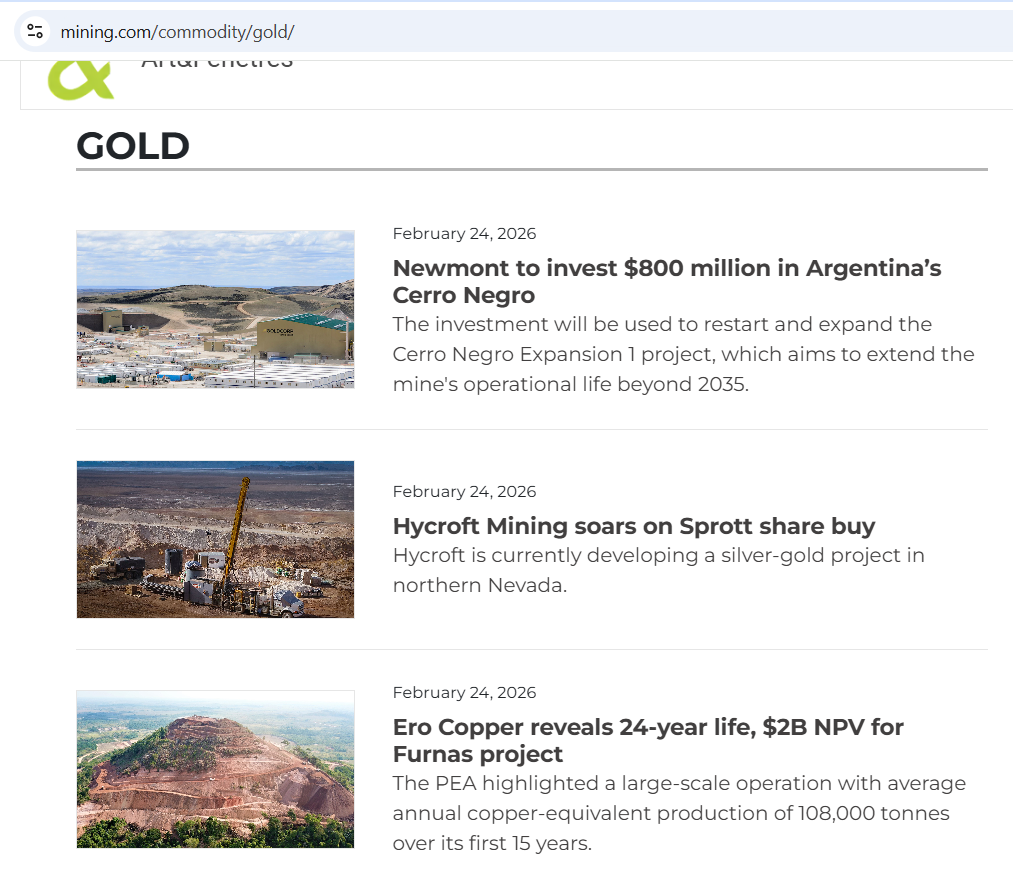Click the 'commodity/gold/' path in the URL
The image size is (1013, 872).
225,32
